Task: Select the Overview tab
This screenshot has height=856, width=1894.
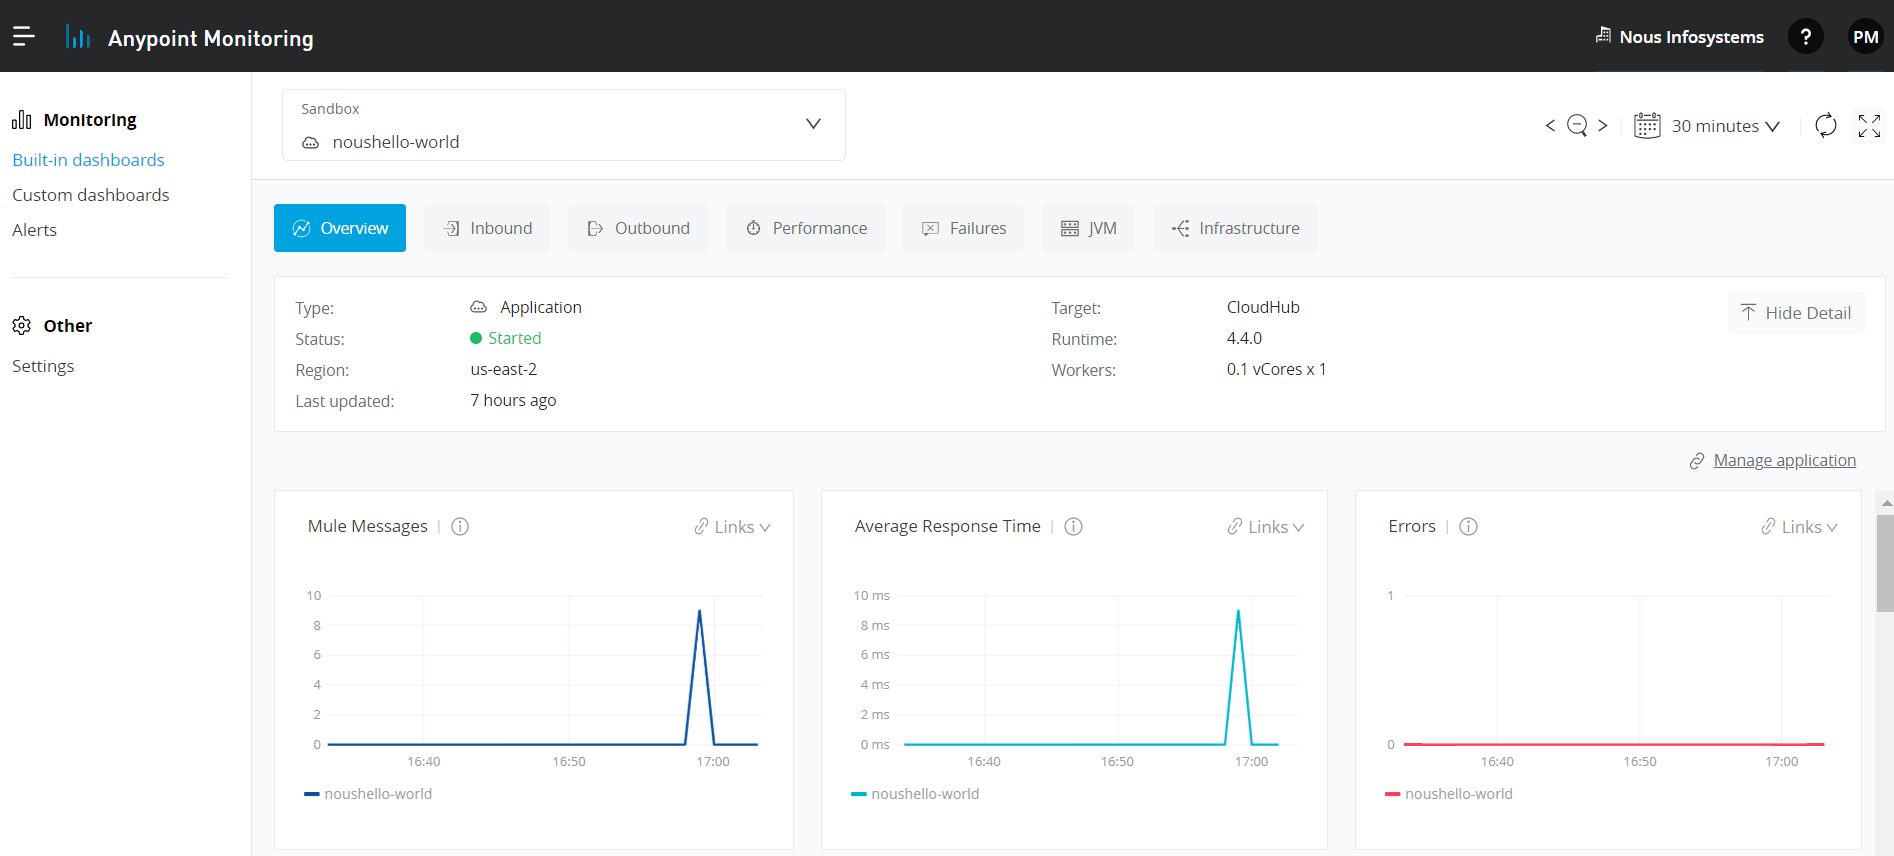Action: click(340, 228)
